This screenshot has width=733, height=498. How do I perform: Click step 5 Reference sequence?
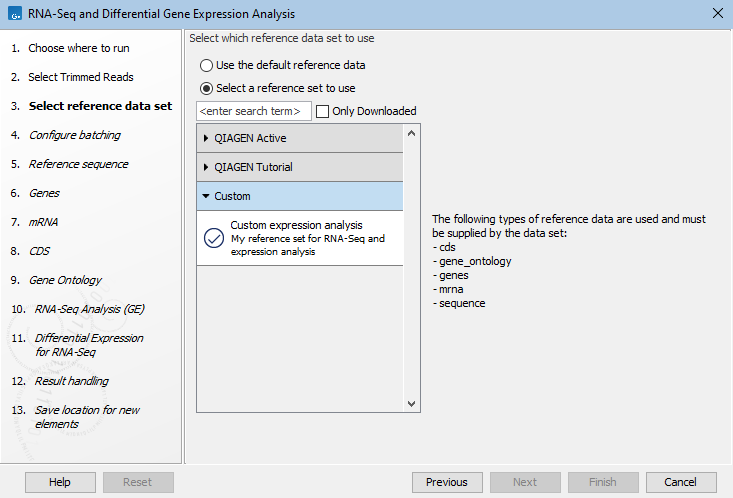79,164
